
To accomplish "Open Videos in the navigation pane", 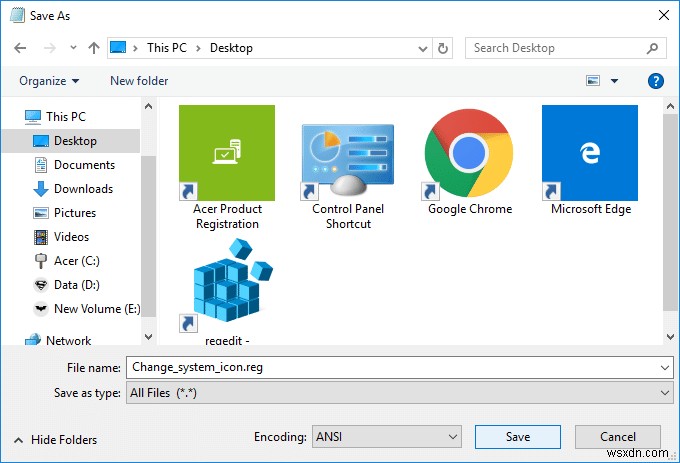I will pos(71,237).
